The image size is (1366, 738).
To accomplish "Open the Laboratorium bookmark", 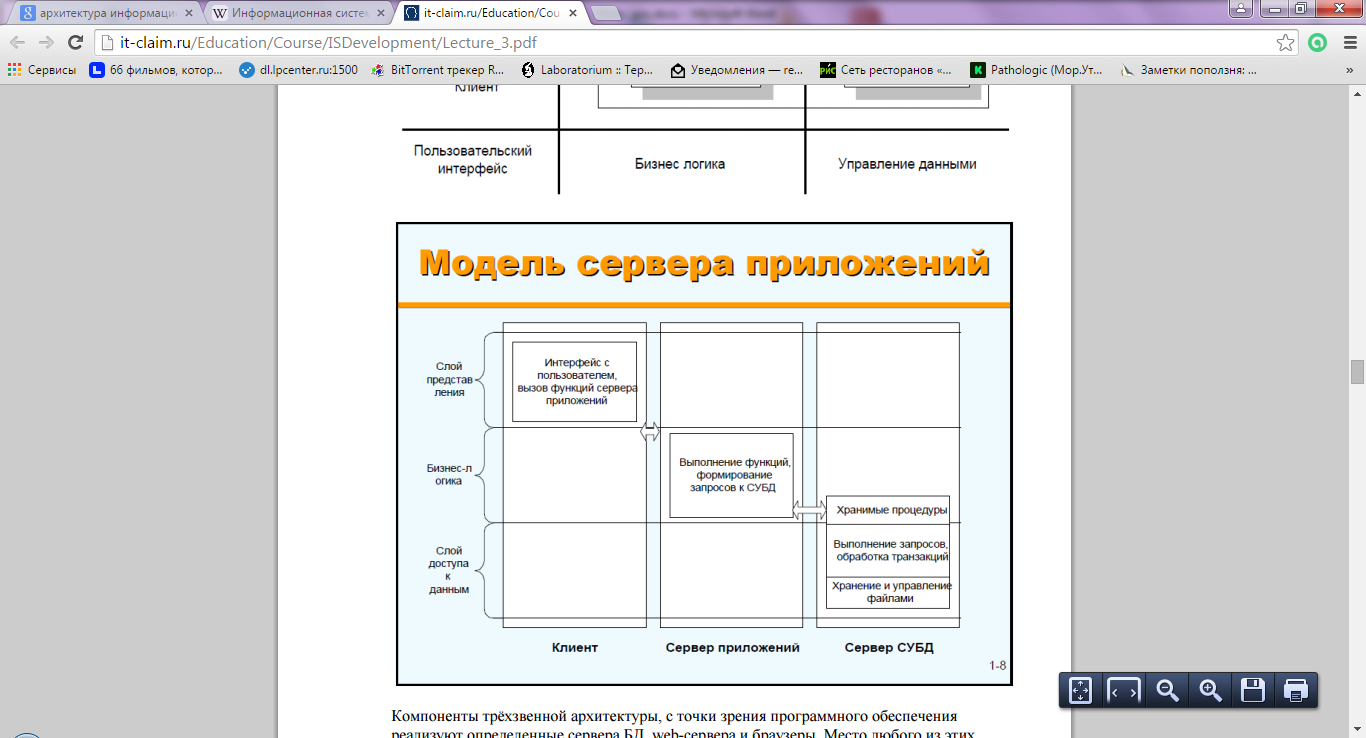I will pos(587,70).
